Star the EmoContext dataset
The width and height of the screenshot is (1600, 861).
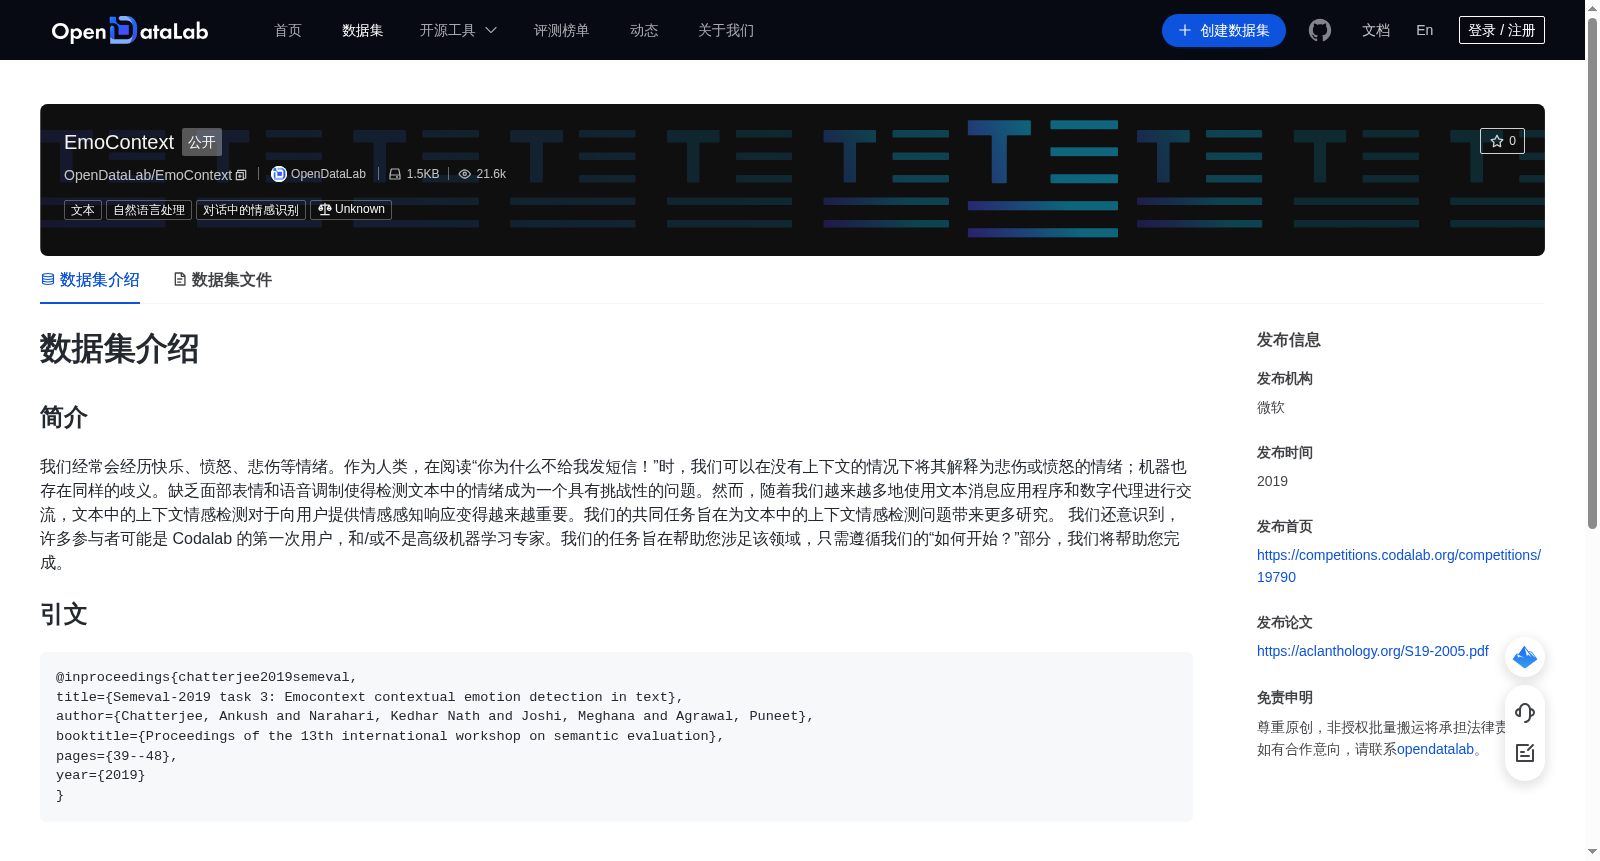[x=1502, y=141]
